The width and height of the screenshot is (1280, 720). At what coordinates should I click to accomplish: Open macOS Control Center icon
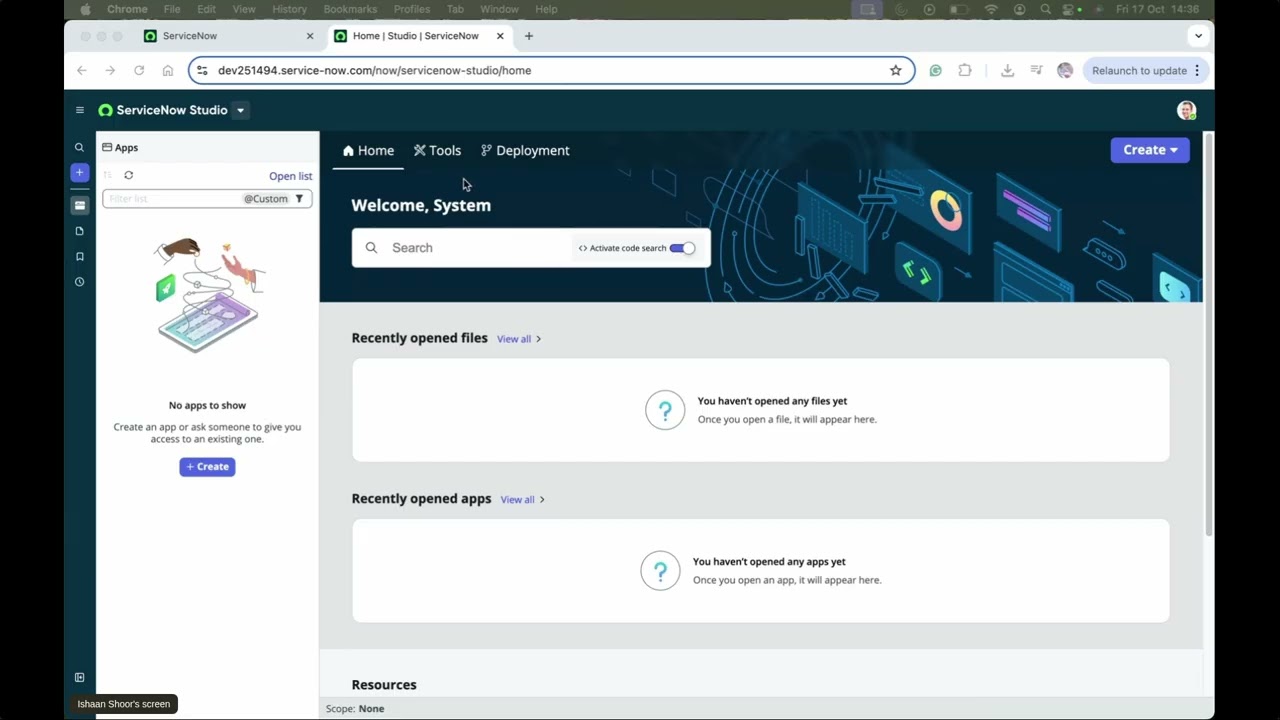pos(1070,9)
